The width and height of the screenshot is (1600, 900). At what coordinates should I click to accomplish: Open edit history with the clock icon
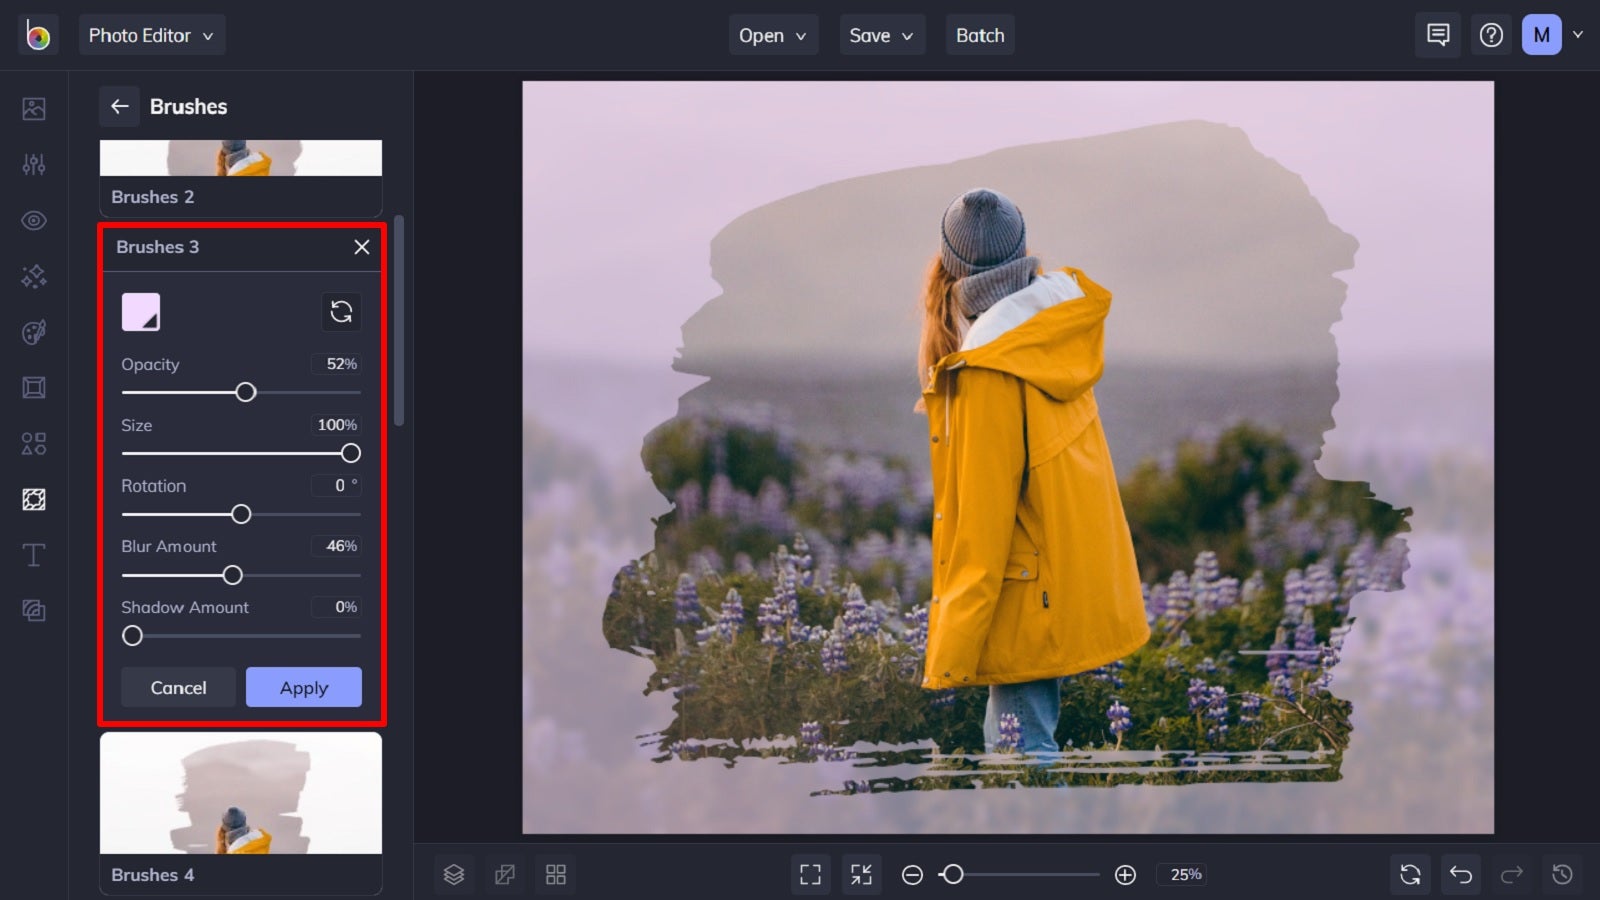tap(1560, 873)
